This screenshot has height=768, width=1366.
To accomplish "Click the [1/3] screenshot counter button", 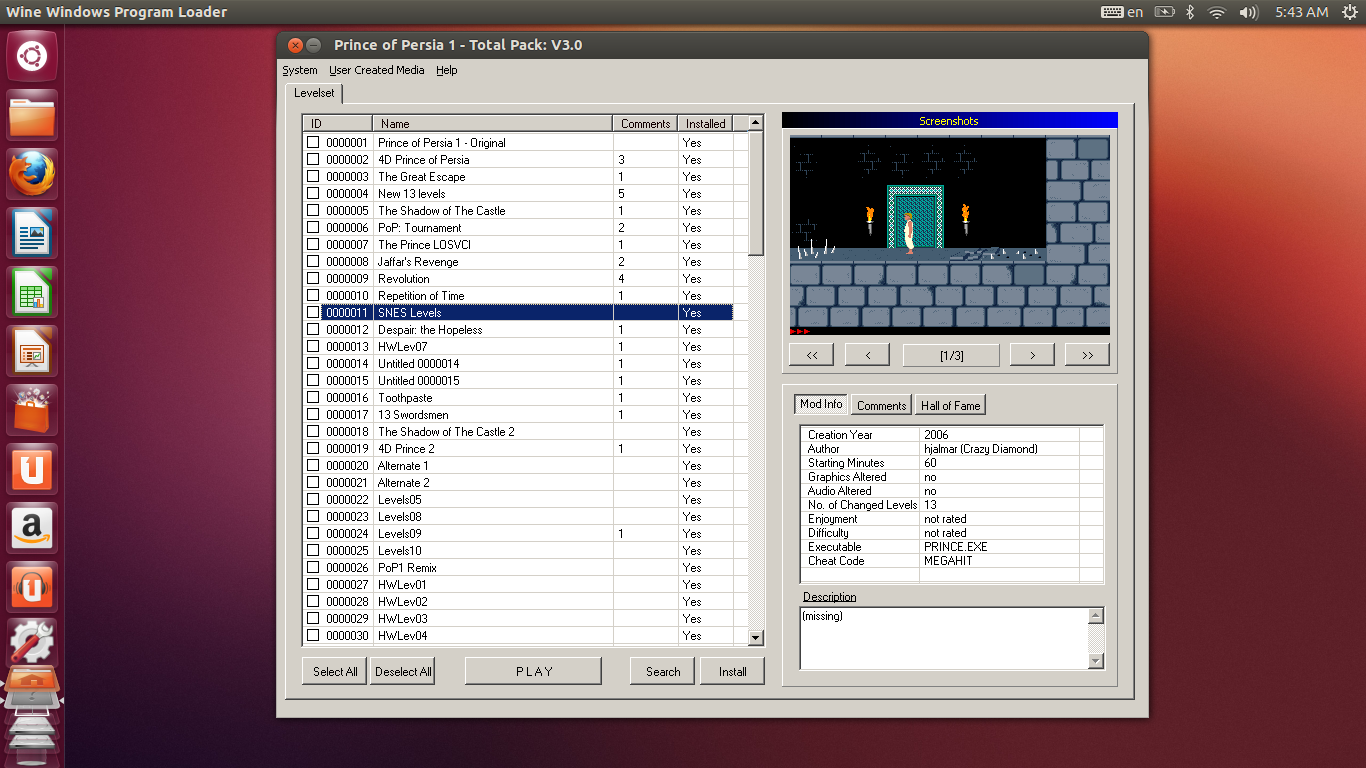I will point(951,355).
